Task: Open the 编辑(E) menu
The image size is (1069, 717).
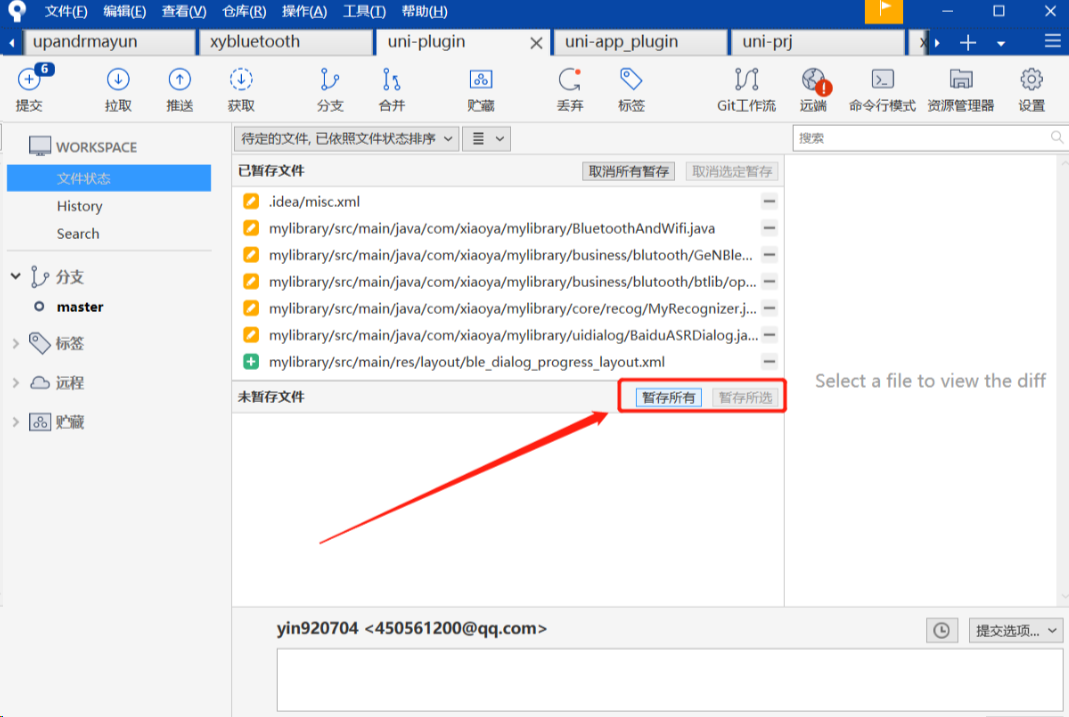Action: pyautogui.click(x=124, y=12)
